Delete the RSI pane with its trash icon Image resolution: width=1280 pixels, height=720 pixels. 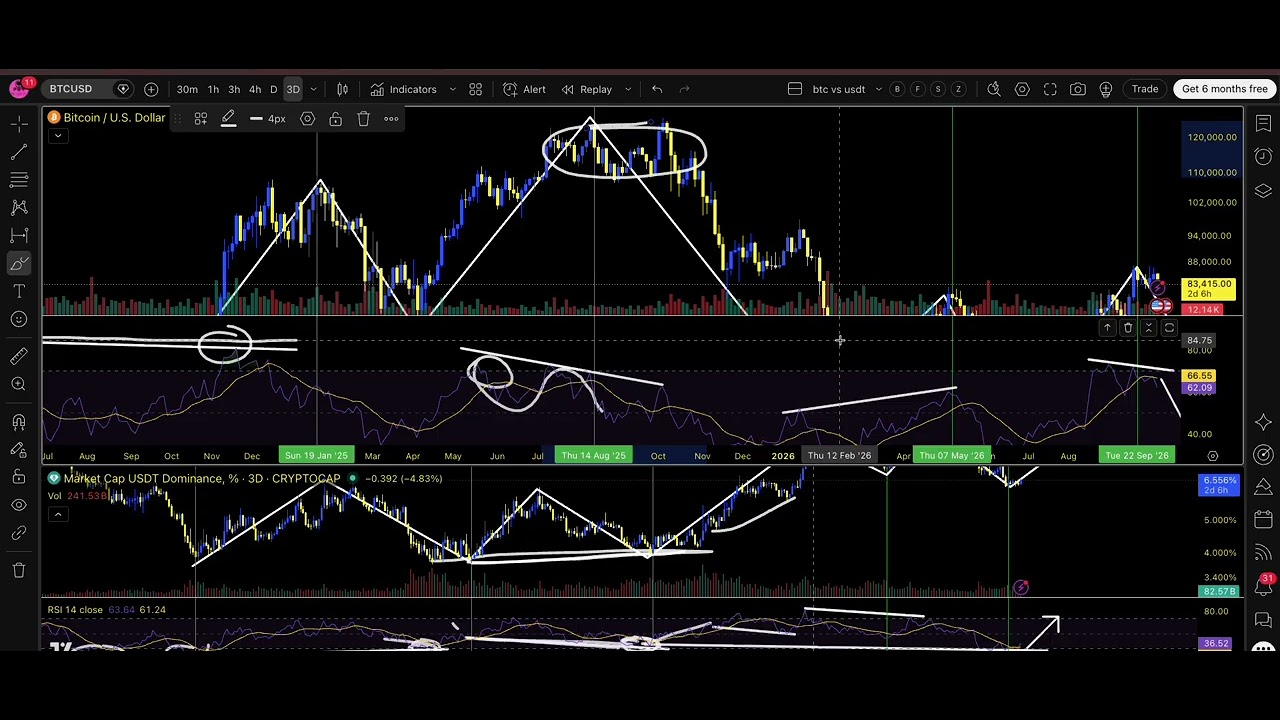[x=1128, y=328]
